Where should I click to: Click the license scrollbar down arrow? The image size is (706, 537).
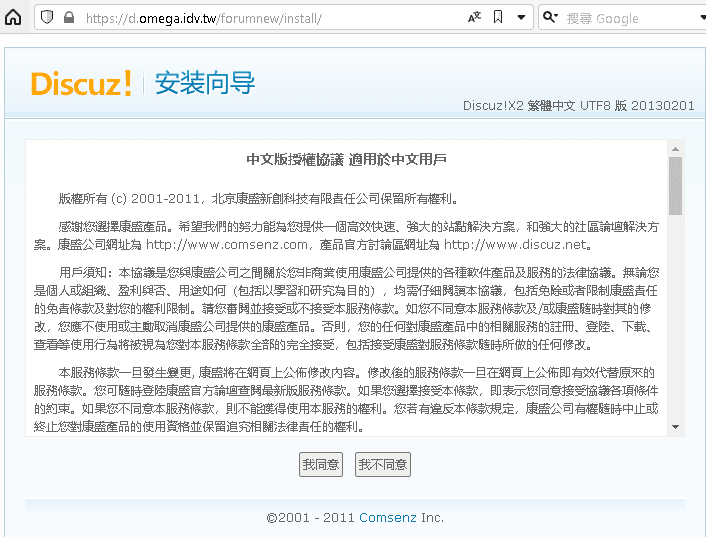(676, 427)
